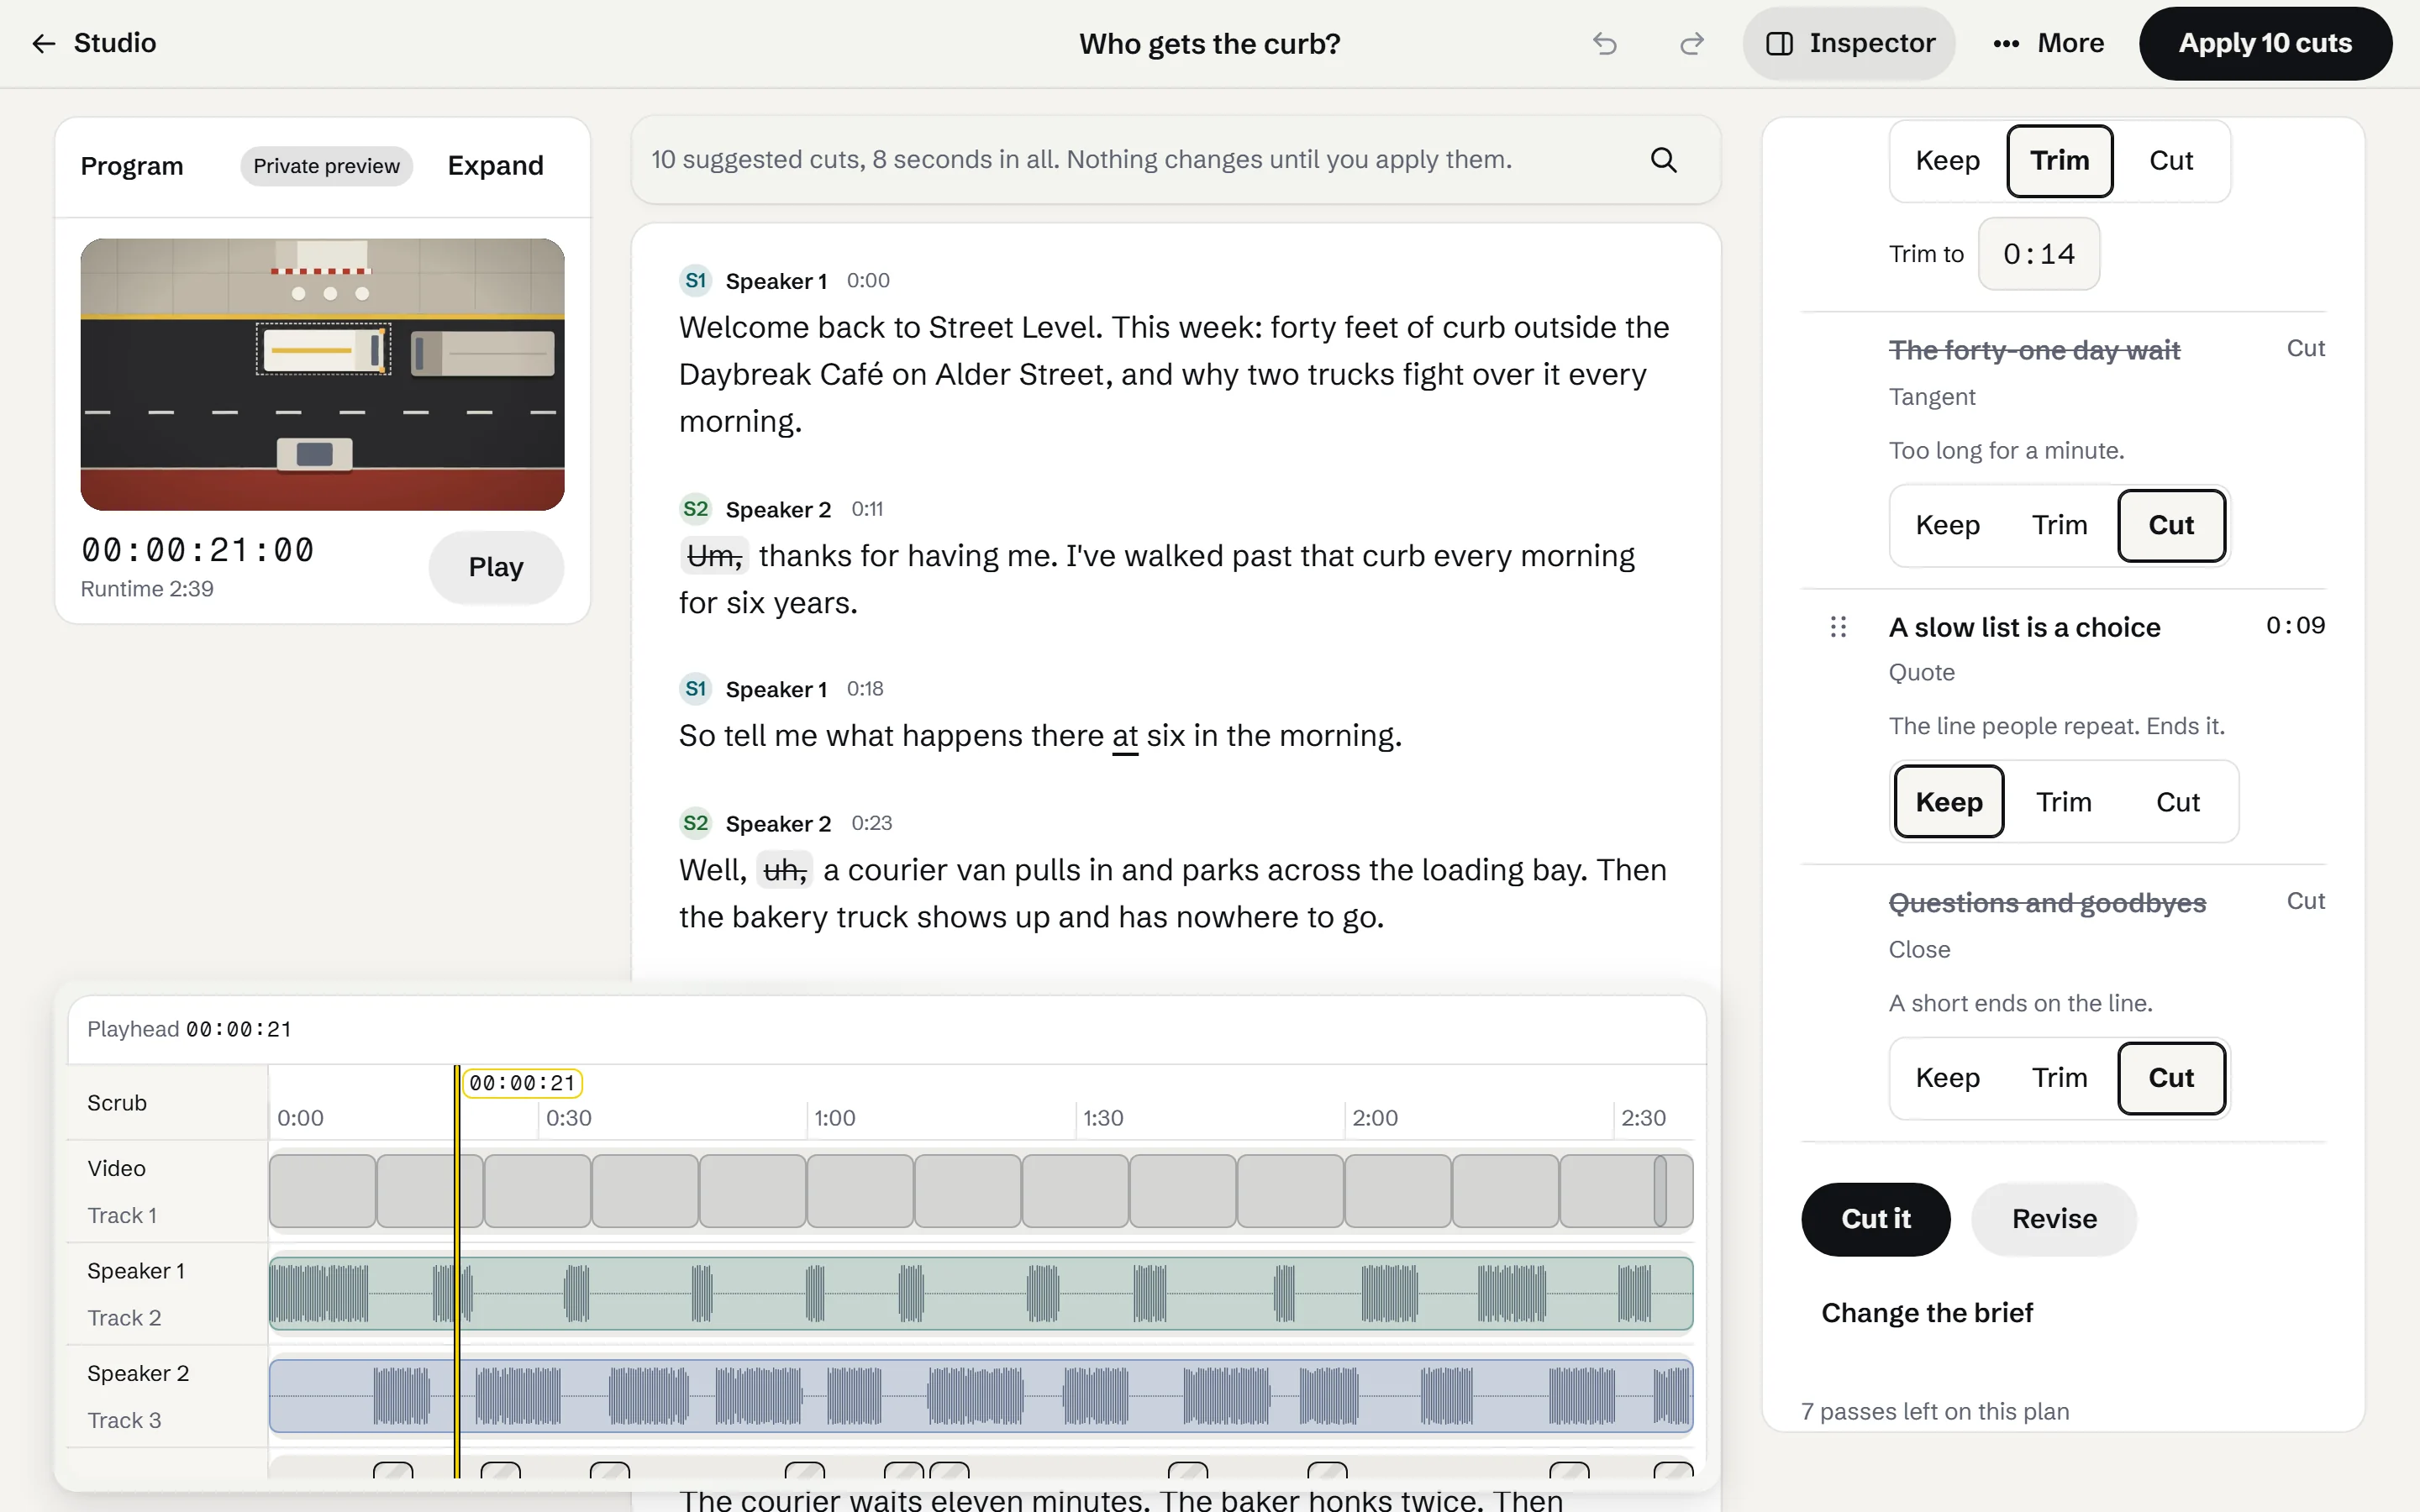Set 'Questions and goodbyes' to Keep

pos(1947,1078)
